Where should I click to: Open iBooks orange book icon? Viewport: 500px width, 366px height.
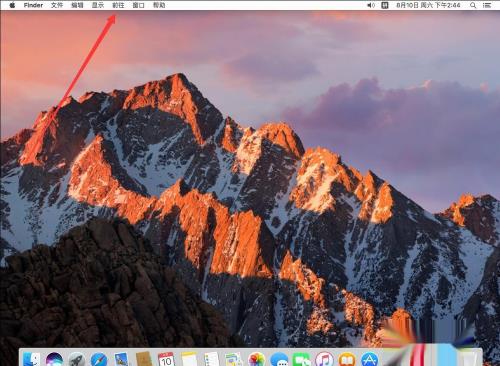click(x=347, y=360)
